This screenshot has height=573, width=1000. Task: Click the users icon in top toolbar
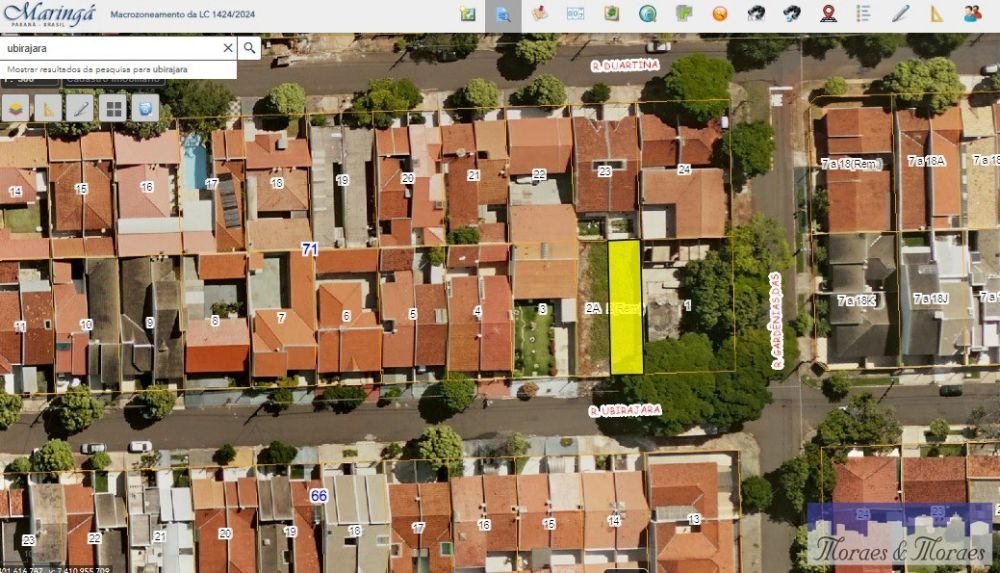click(972, 14)
